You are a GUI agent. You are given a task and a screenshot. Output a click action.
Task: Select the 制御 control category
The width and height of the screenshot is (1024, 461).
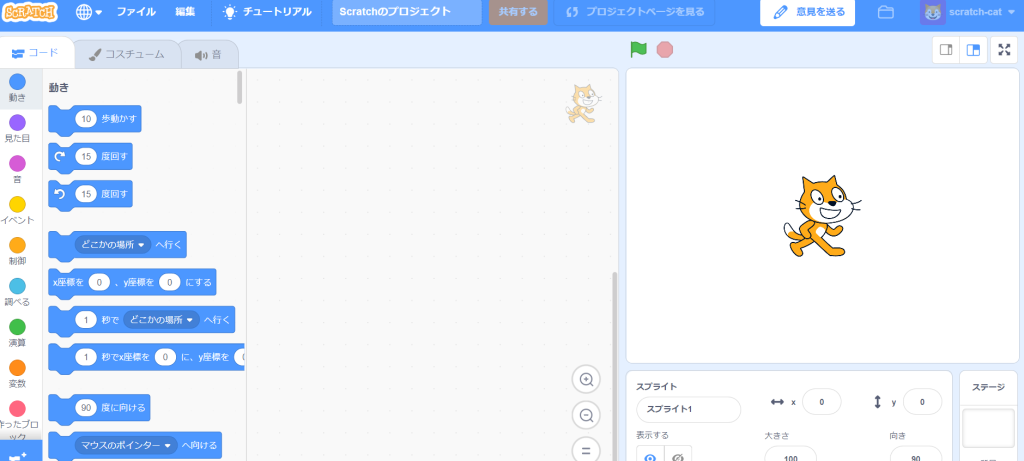click(x=18, y=251)
